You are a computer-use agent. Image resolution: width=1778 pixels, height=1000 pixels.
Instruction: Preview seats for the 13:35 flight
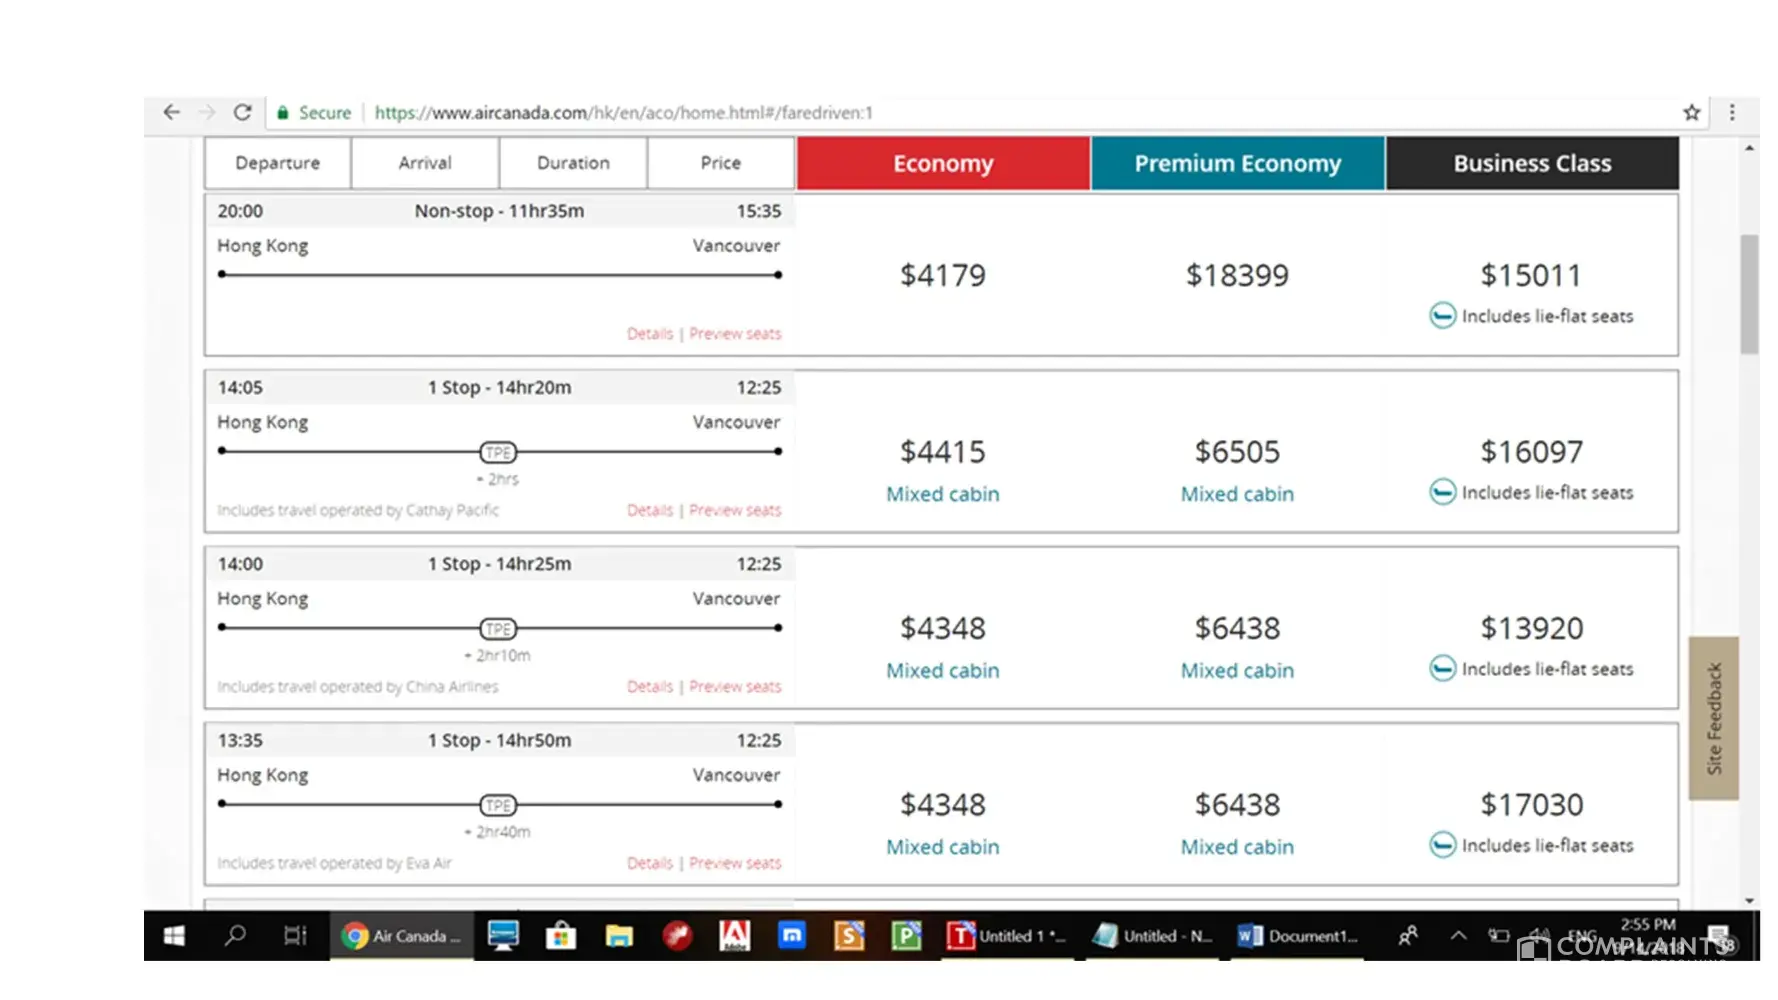tap(735, 863)
